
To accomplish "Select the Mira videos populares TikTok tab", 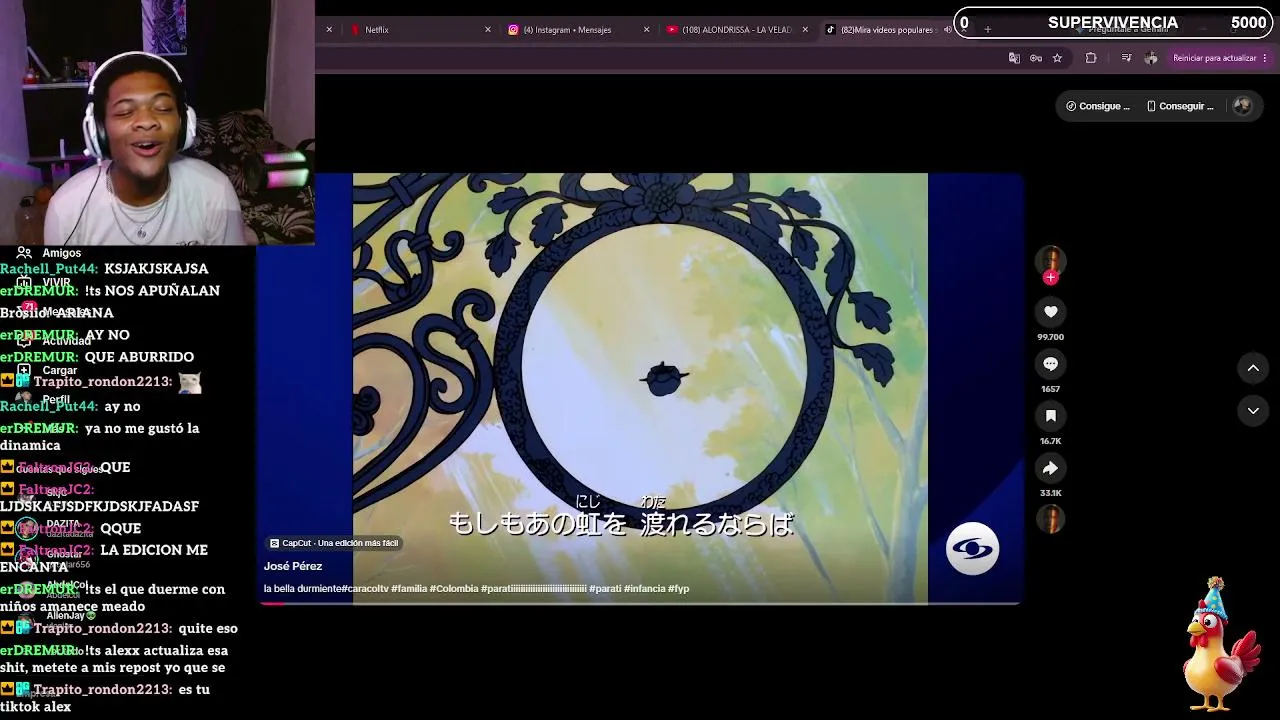I will [x=887, y=30].
